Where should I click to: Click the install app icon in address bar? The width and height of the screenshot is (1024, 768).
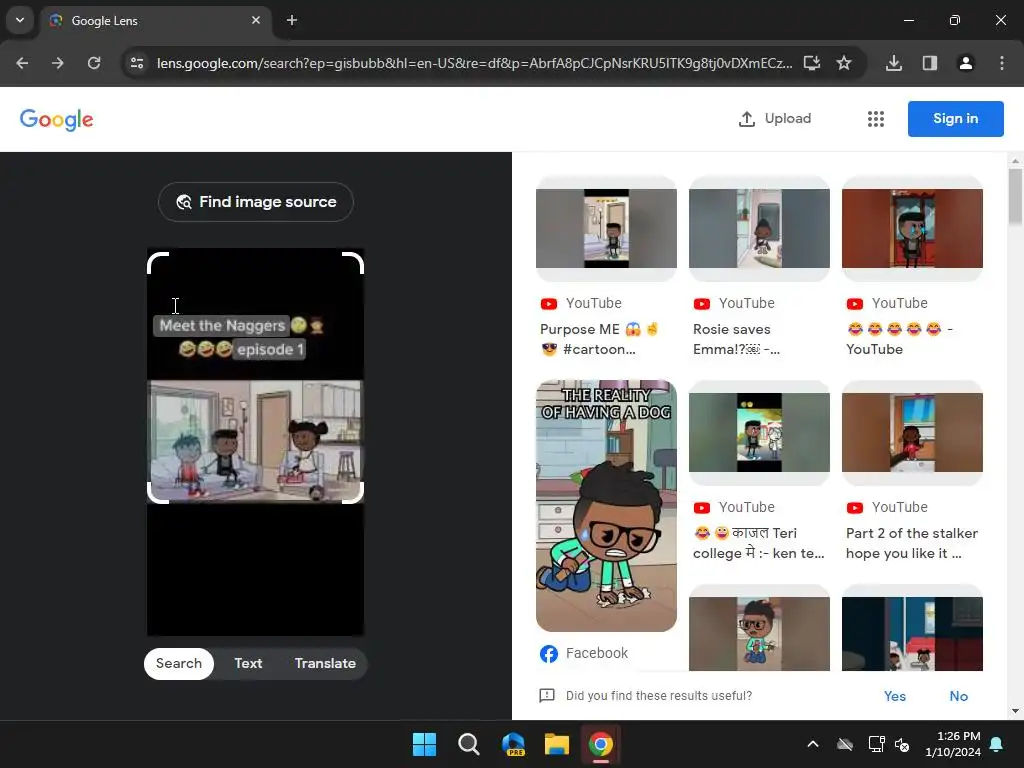pos(812,63)
